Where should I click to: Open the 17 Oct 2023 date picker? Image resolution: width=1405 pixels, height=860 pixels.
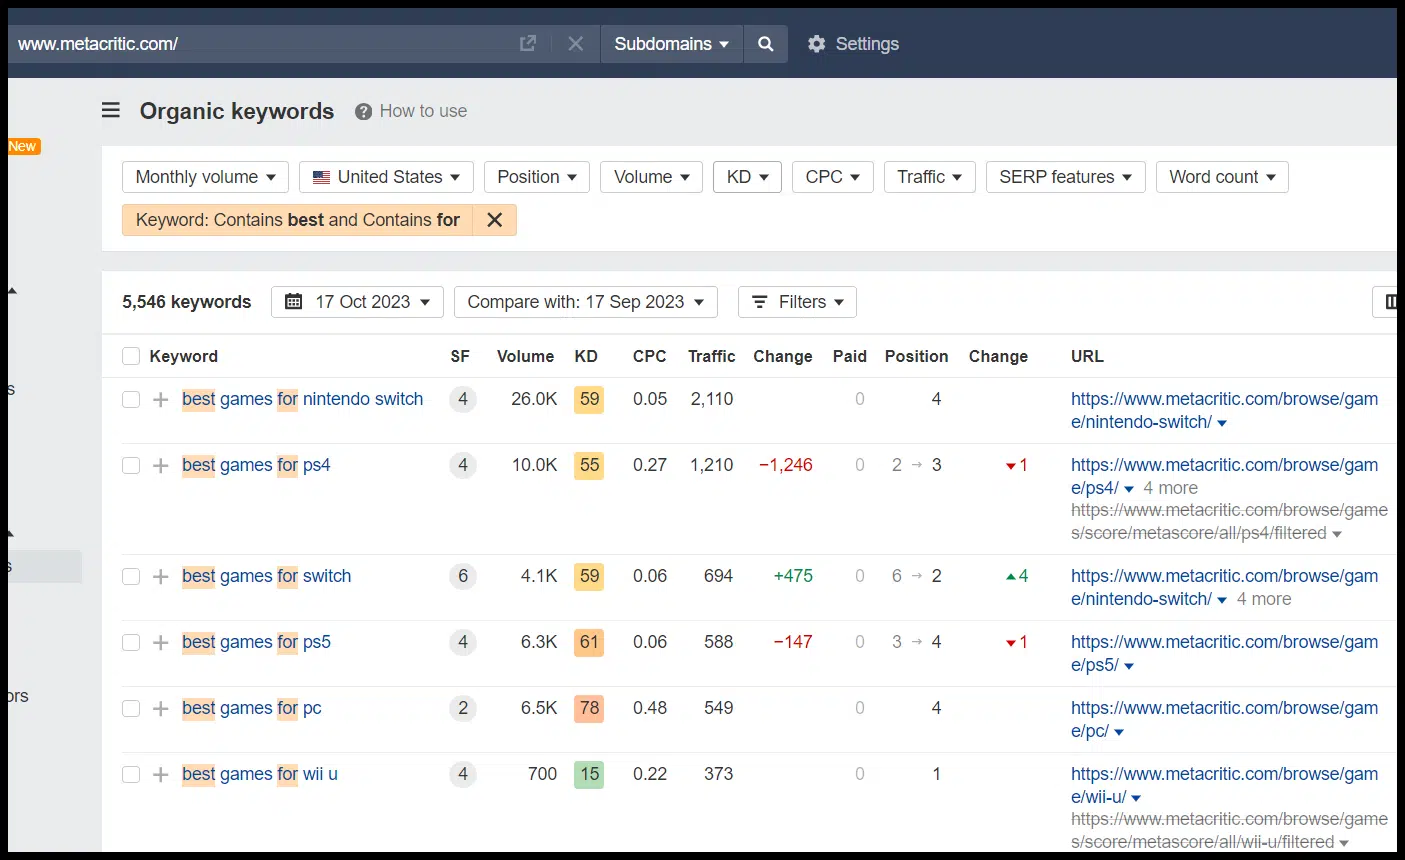(357, 302)
